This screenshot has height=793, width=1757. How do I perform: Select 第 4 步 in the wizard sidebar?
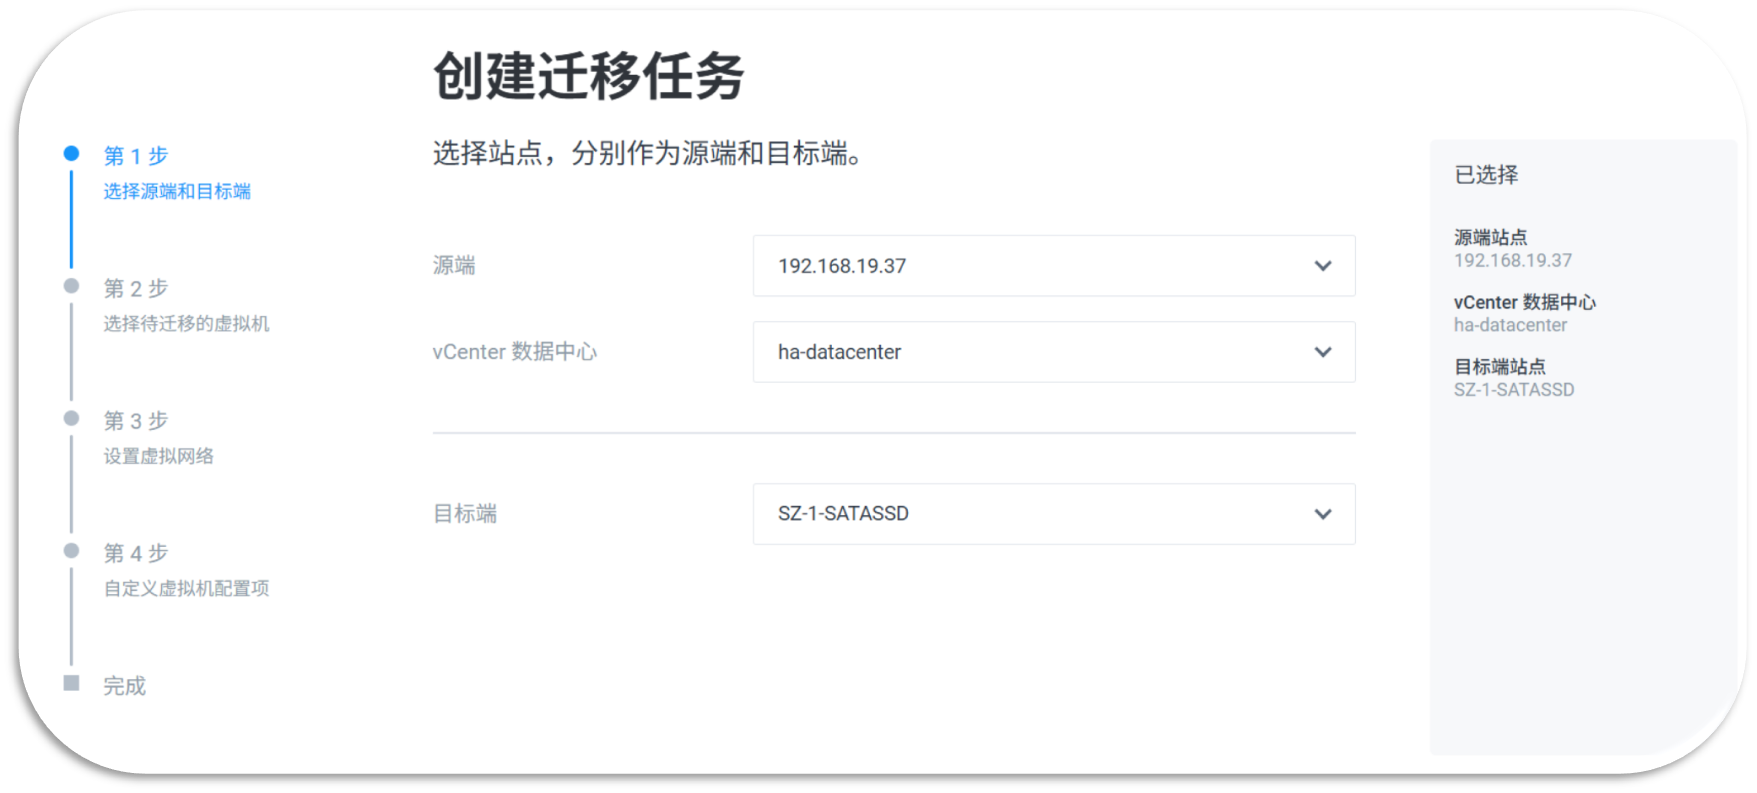pos(136,554)
